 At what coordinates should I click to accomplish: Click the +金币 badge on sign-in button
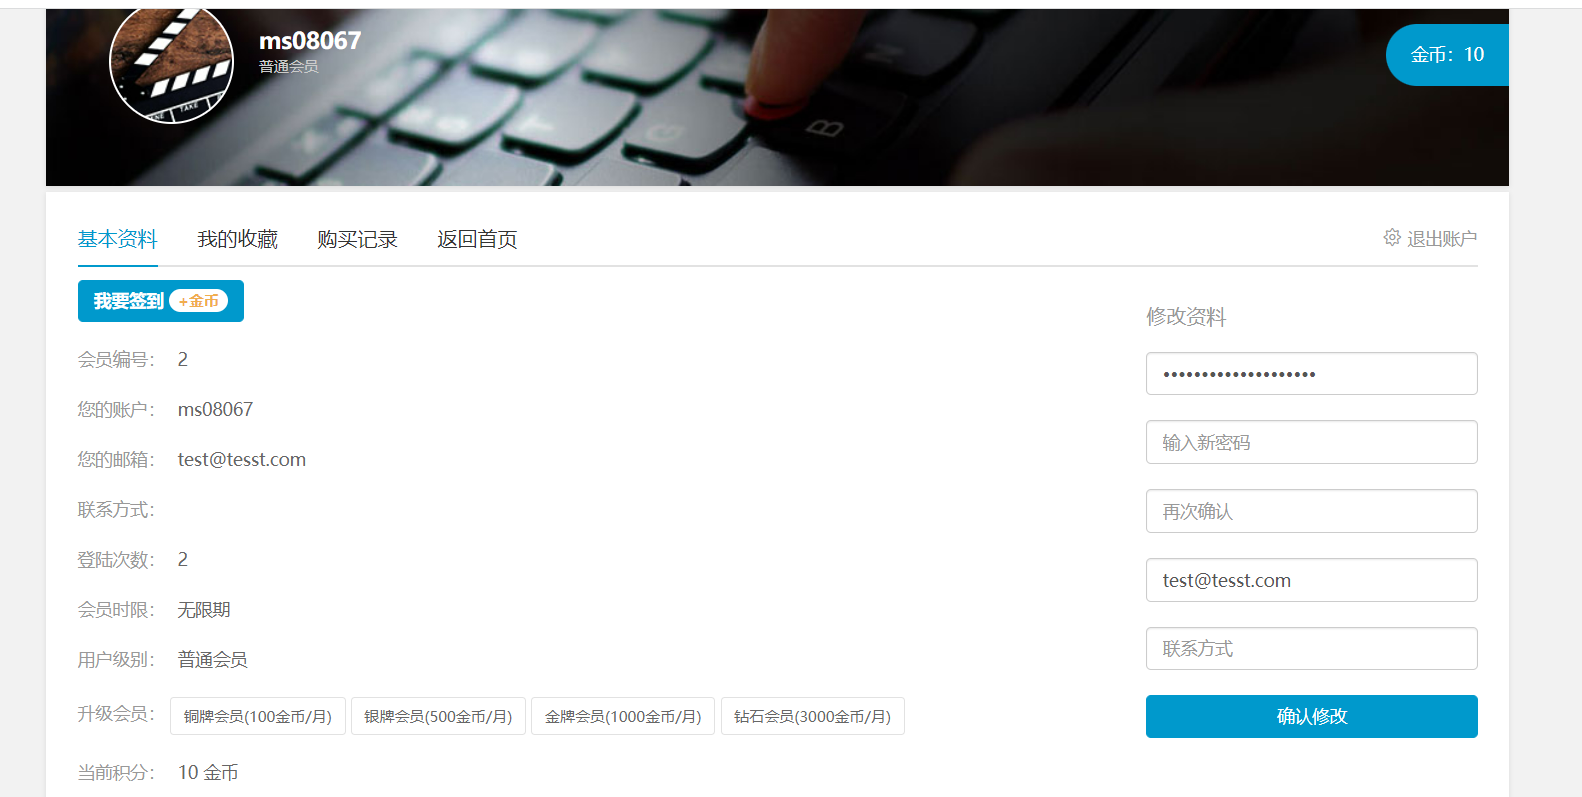coord(199,301)
